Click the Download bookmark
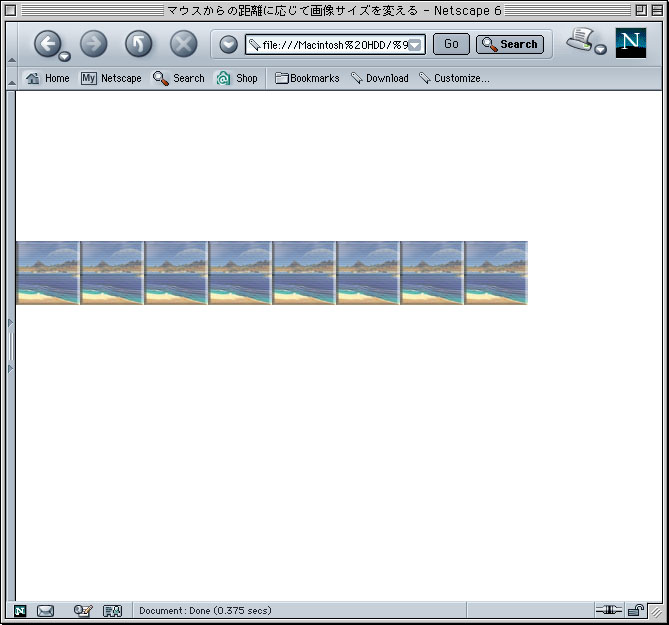The height and width of the screenshot is (625, 669). 380,78
